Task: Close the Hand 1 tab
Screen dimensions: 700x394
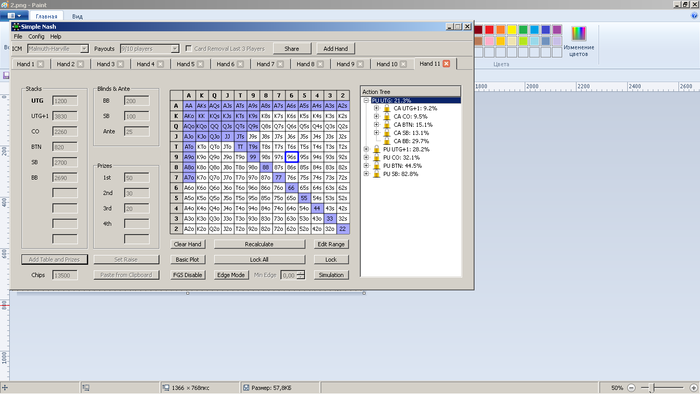Action: click(41, 64)
